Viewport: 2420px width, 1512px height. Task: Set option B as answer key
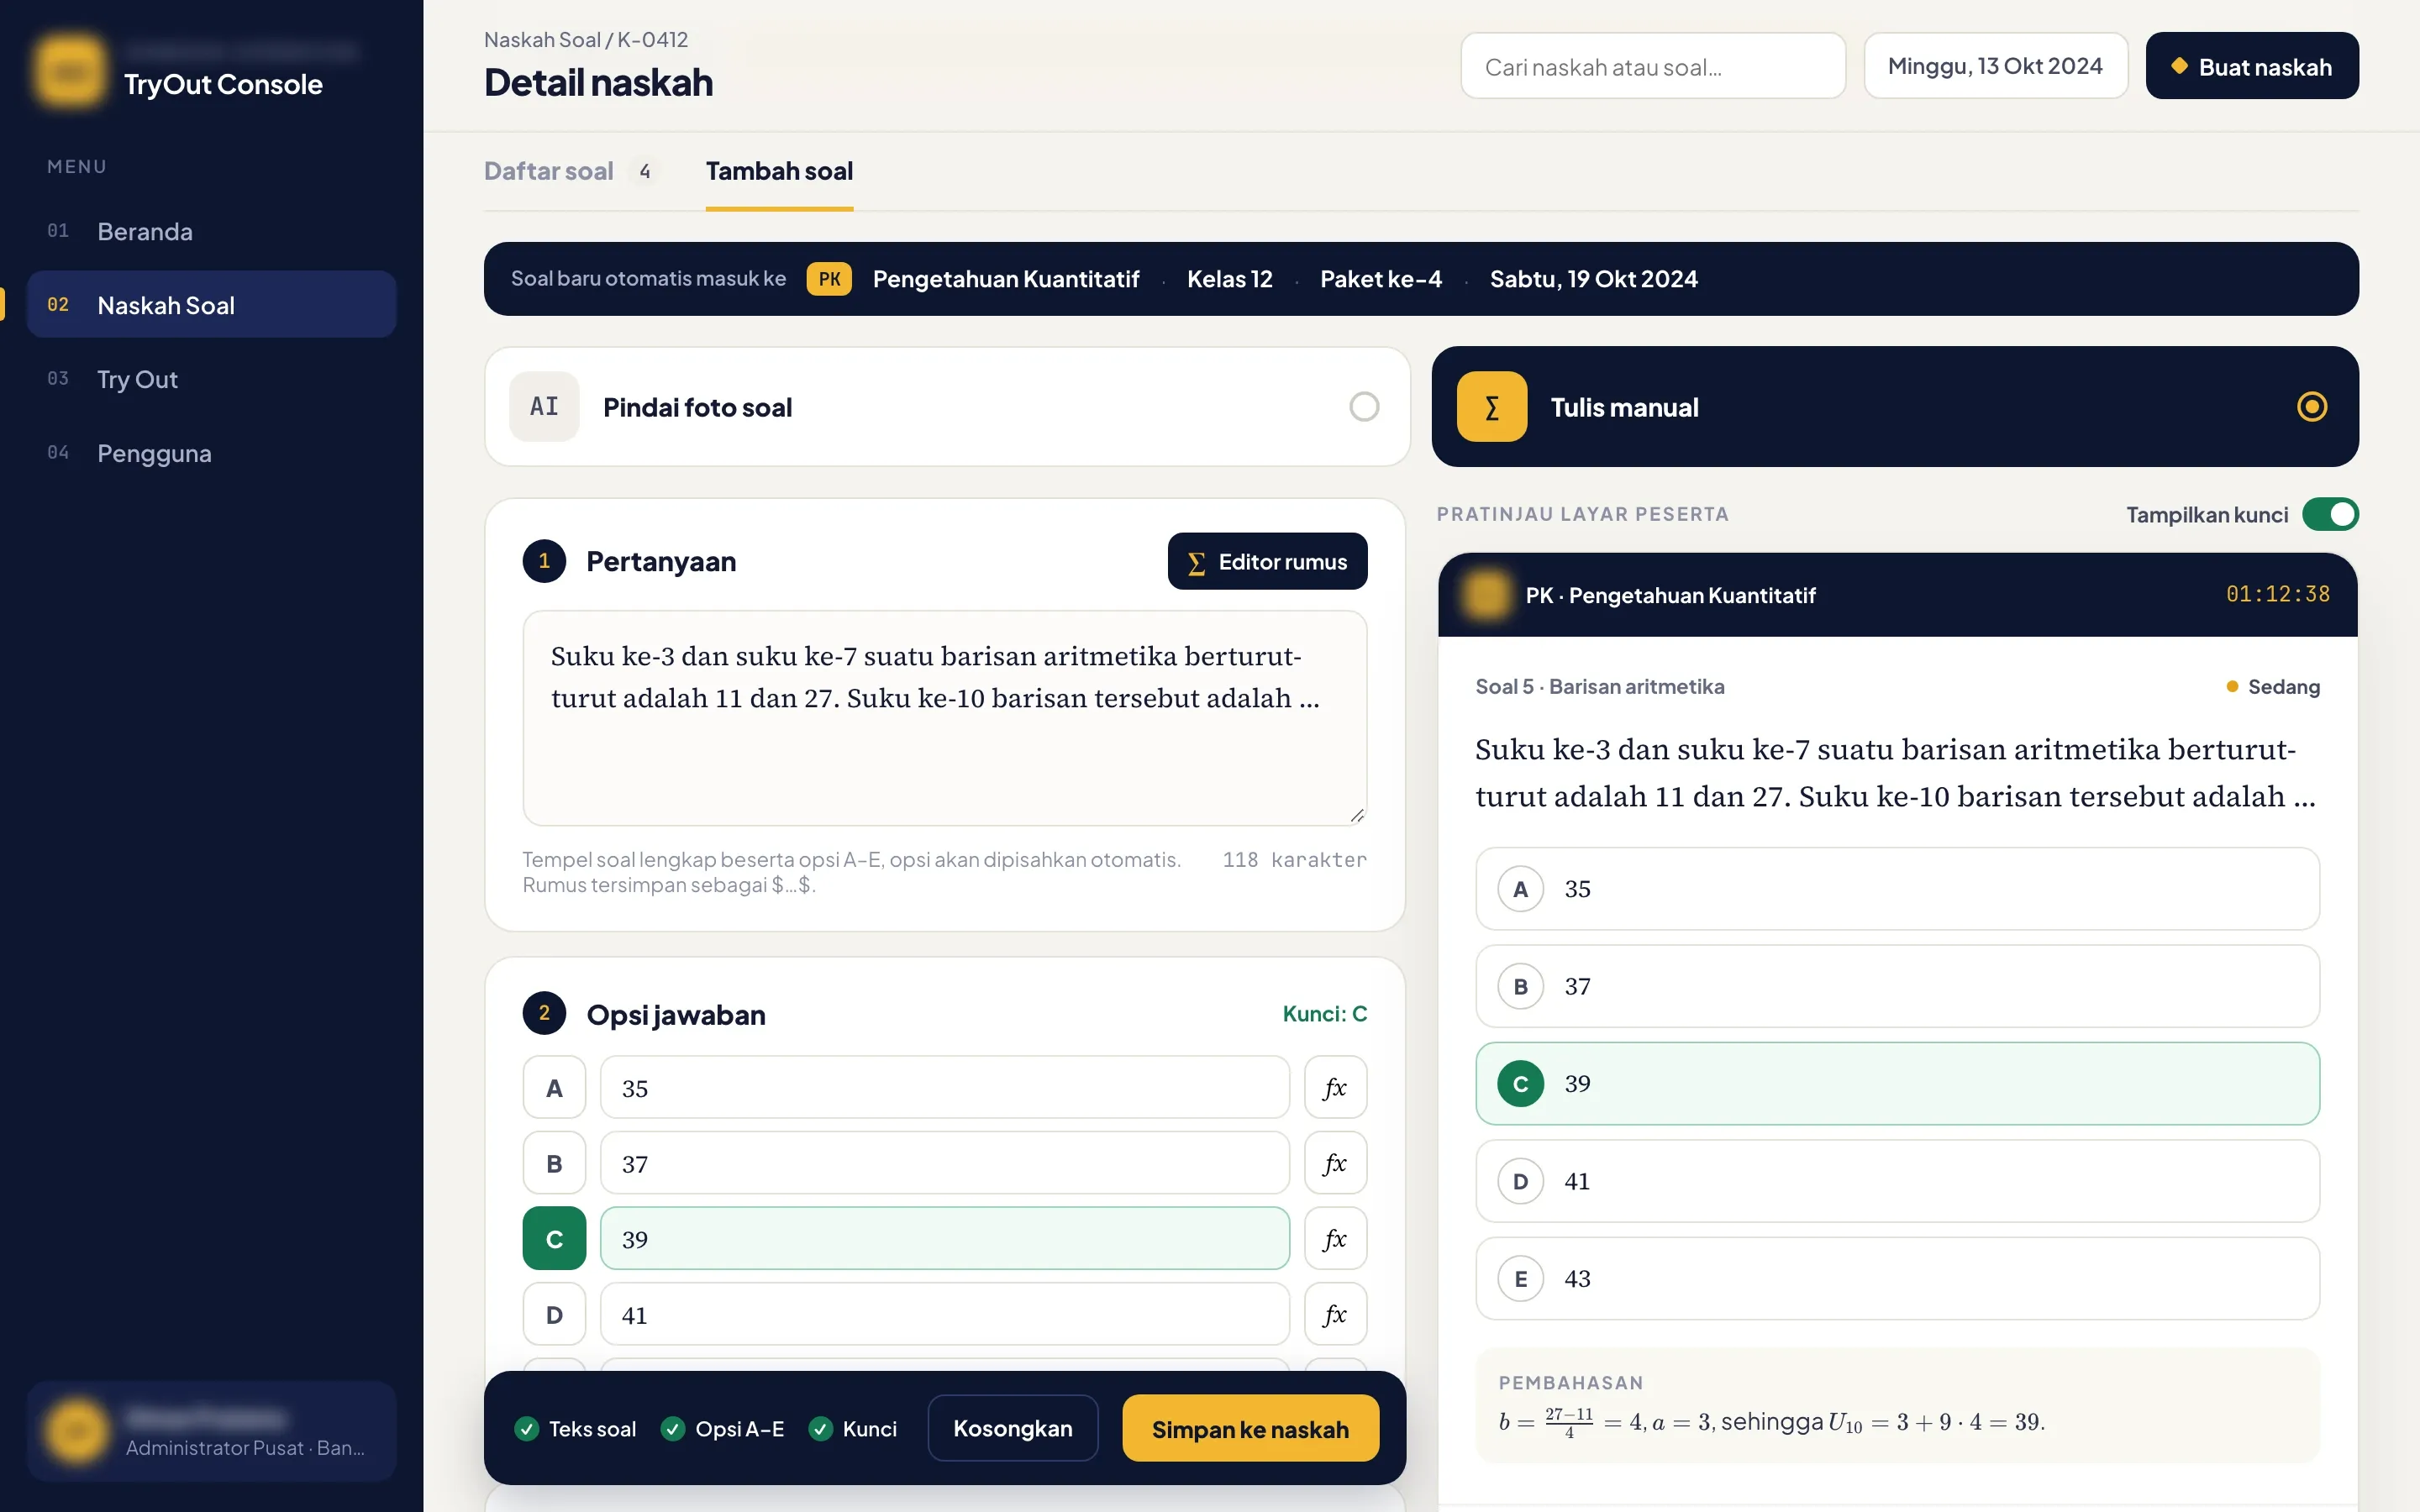click(x=554, y=1163)
